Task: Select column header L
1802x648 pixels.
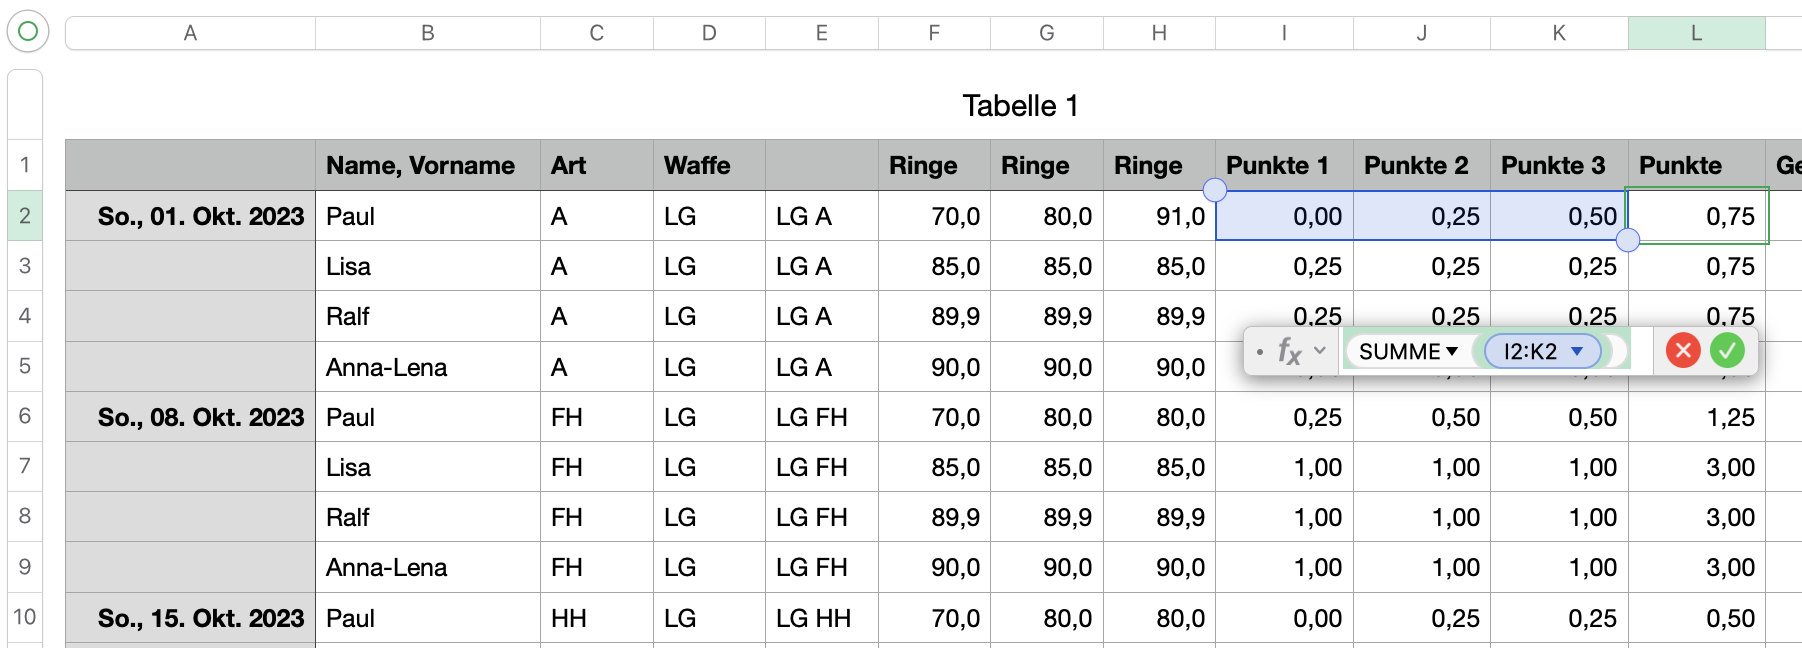Action: pyautogui.click(x=1696, y=33)
